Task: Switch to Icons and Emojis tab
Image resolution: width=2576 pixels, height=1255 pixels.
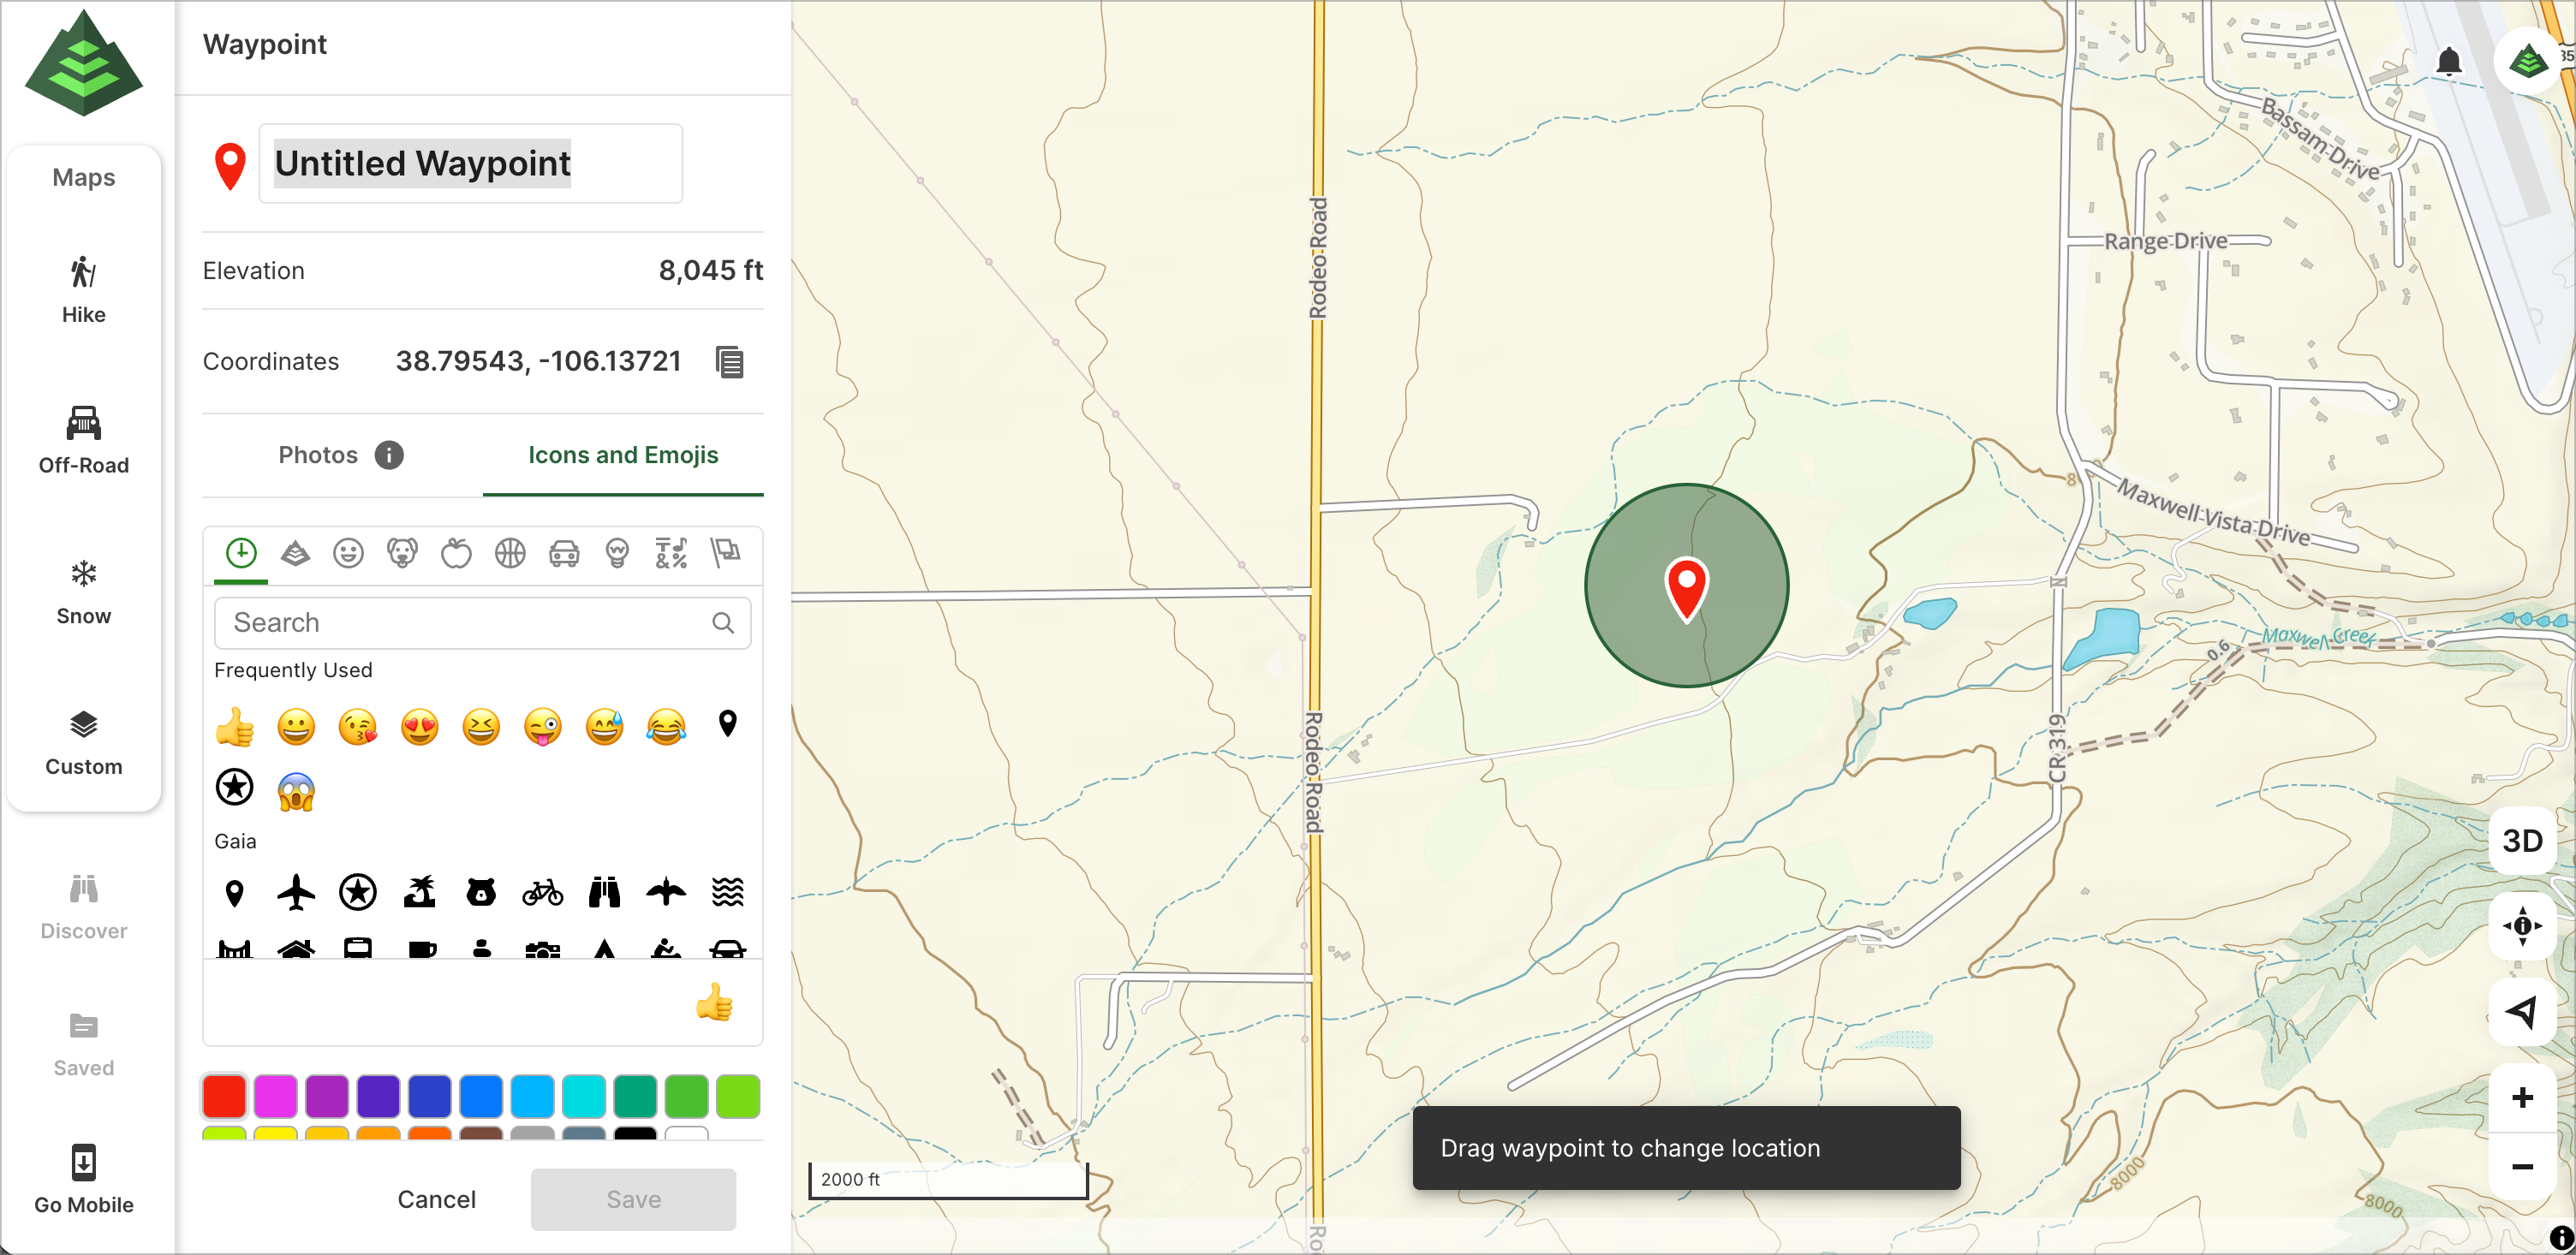Action: [622, 455]
